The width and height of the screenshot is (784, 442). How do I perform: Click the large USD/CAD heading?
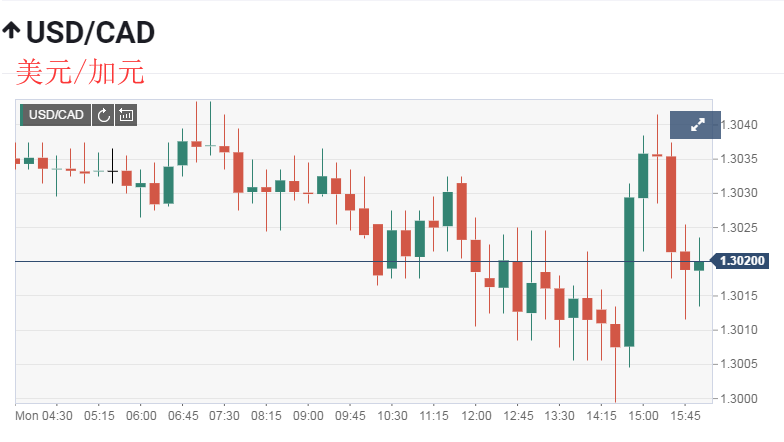90,32
